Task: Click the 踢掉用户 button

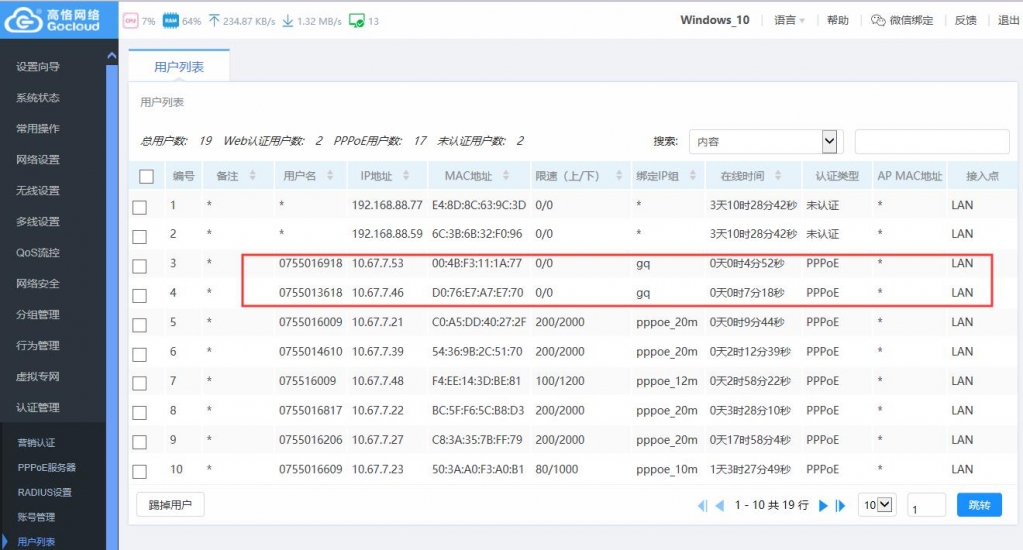Action: [170, 505]
